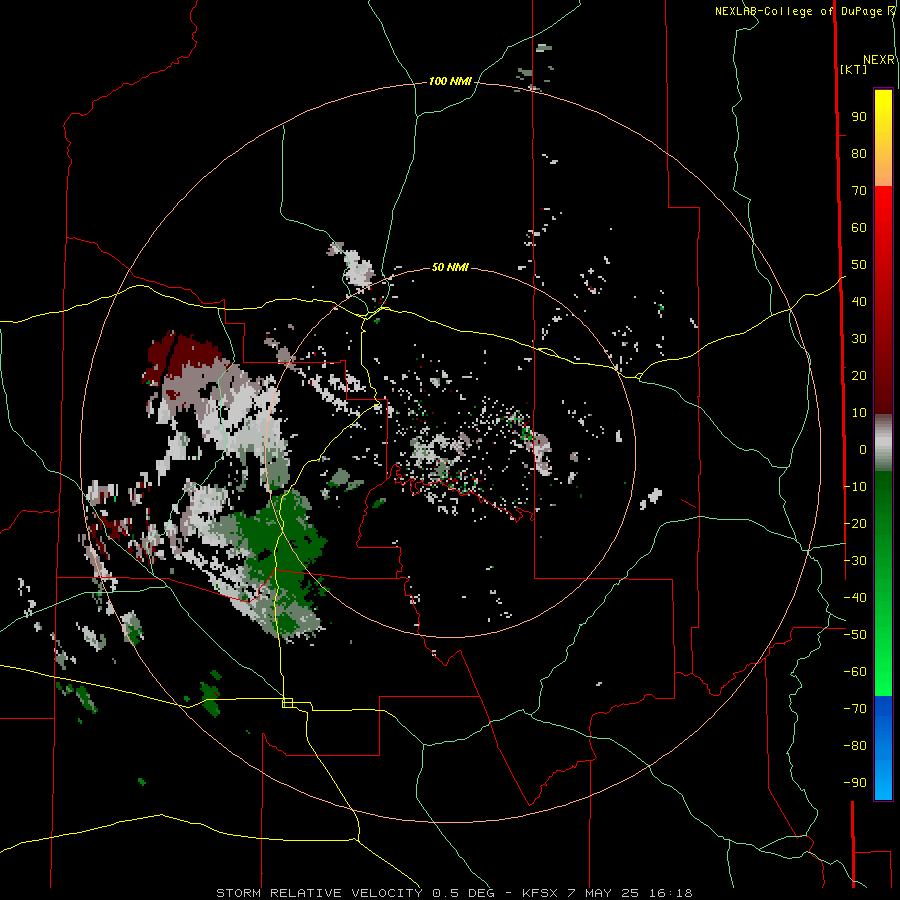Click the -40 value on velocity scale

click(855, 598)
